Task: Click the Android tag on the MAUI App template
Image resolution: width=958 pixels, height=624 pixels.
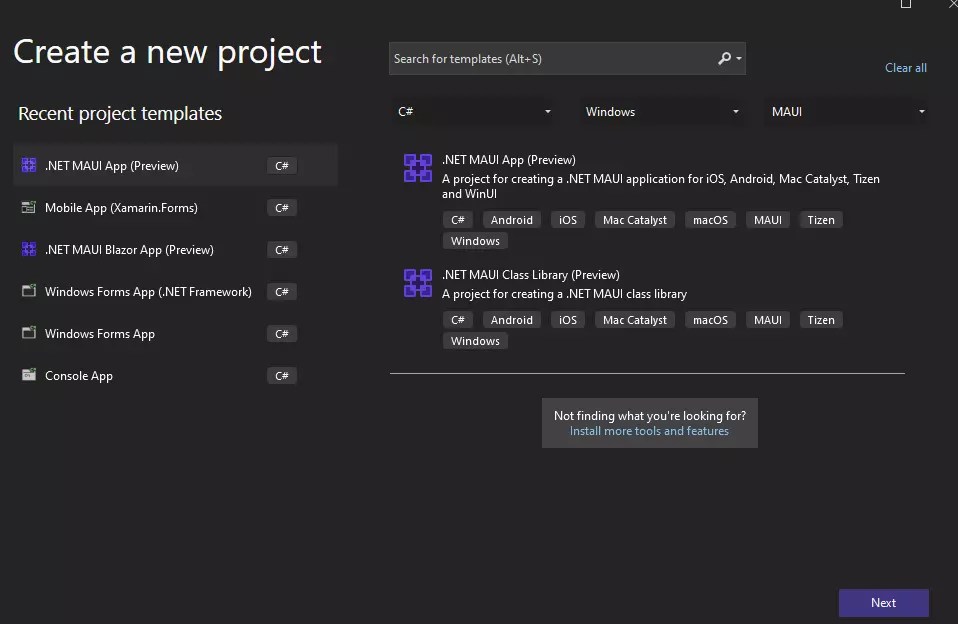Action: pyautogui.click(x=511, y=219)
